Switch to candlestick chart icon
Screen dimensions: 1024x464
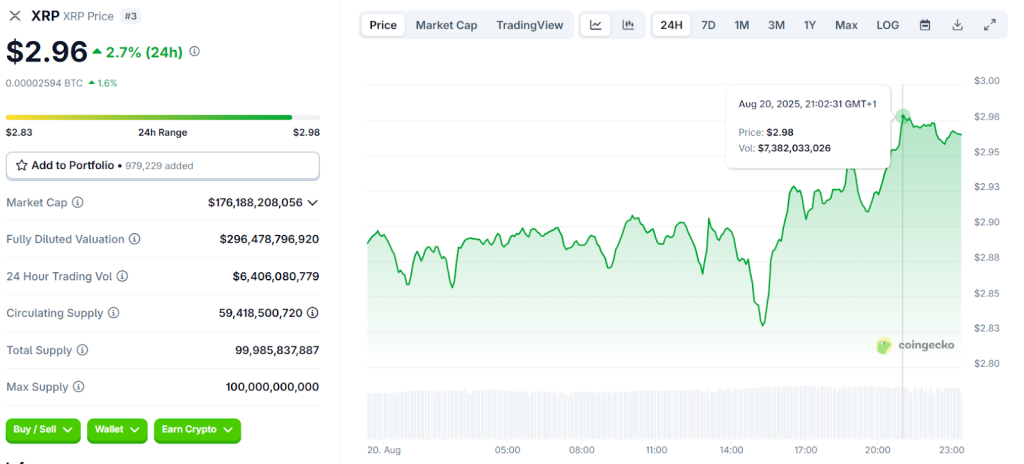[x=628, y=25]
